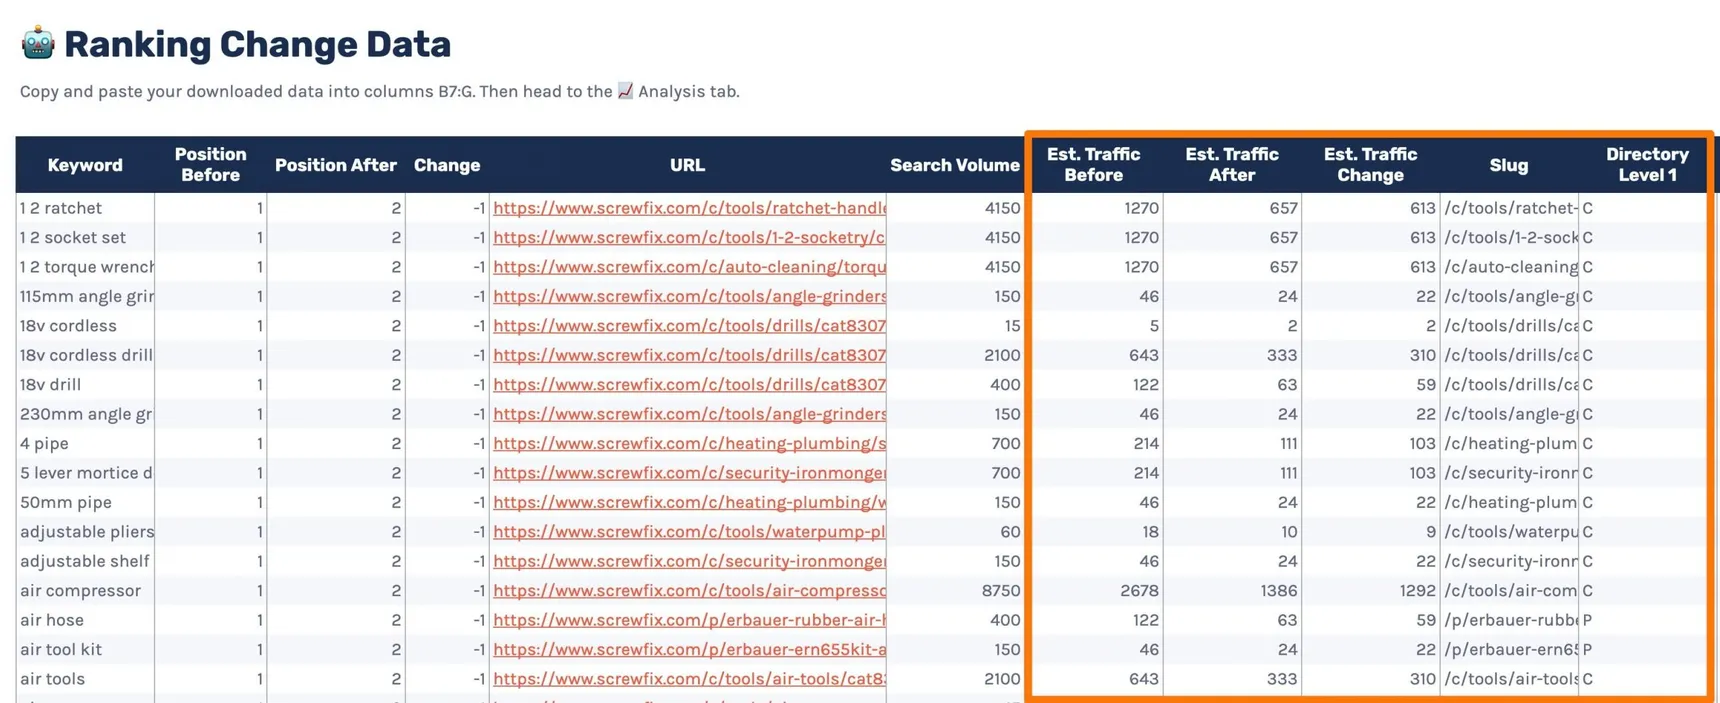Select the Est. Traffic Before header
The image size is (1720, 703).
click(x=1093, y=165)
